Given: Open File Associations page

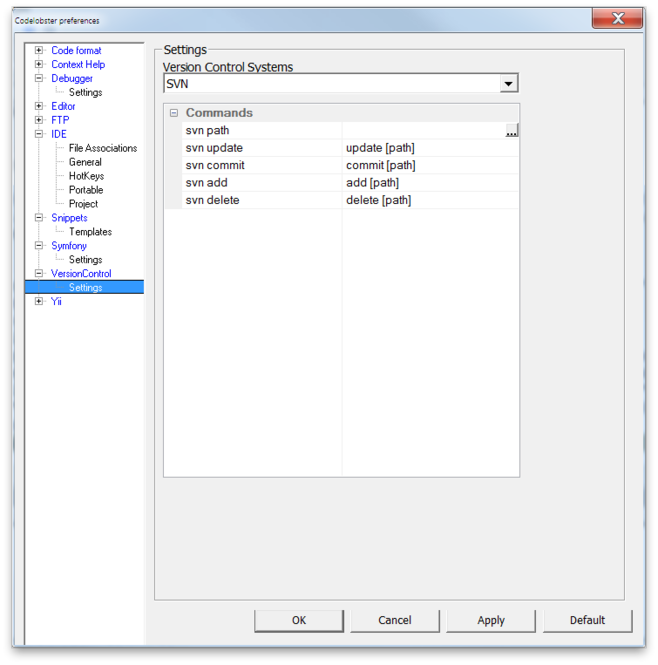Looking at the screenshot, I should 103,148.
